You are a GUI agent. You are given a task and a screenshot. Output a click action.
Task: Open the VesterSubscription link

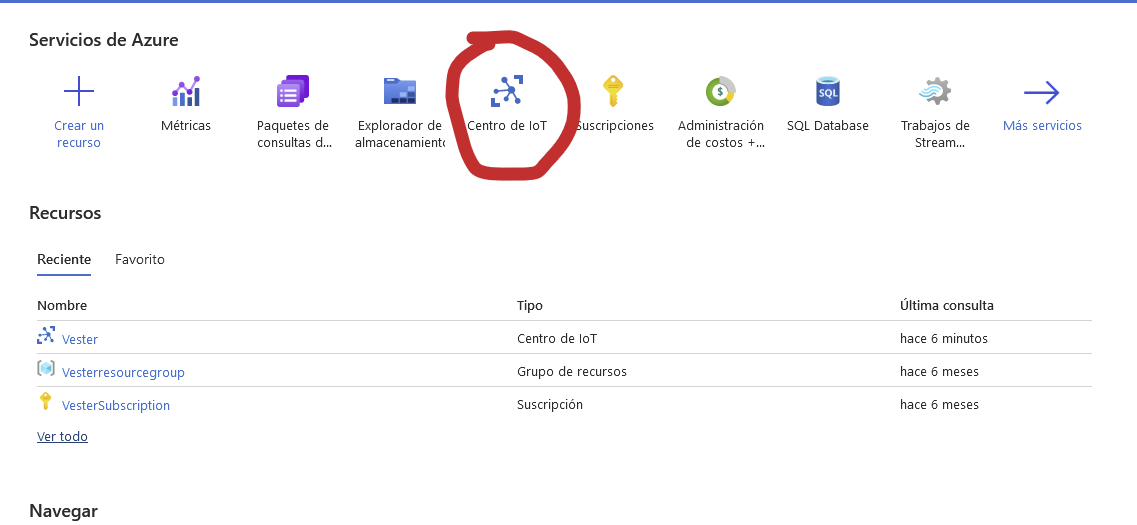(116, 405)
